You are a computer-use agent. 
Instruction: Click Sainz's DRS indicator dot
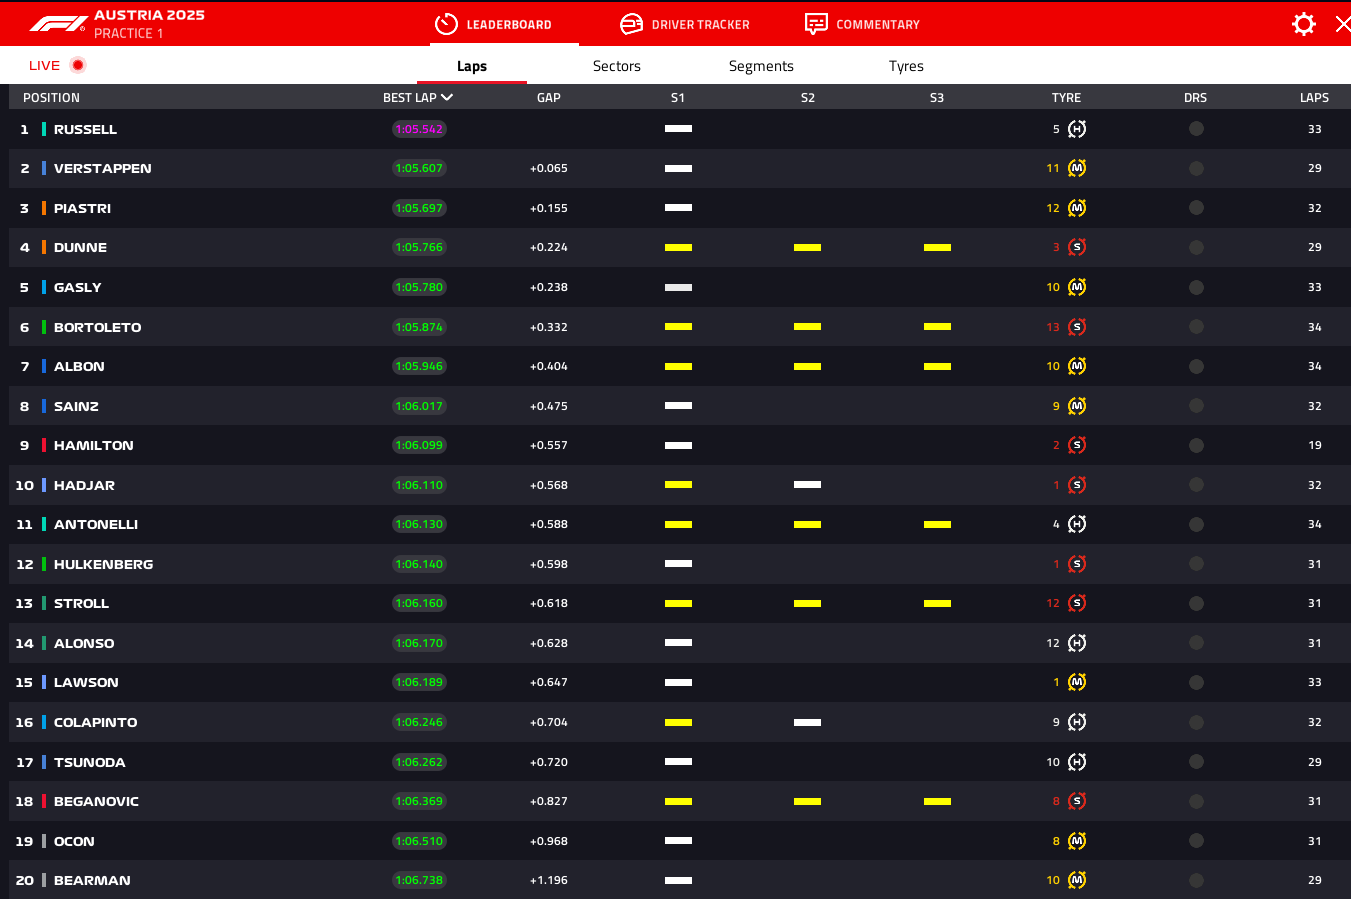click(1196, 406)
